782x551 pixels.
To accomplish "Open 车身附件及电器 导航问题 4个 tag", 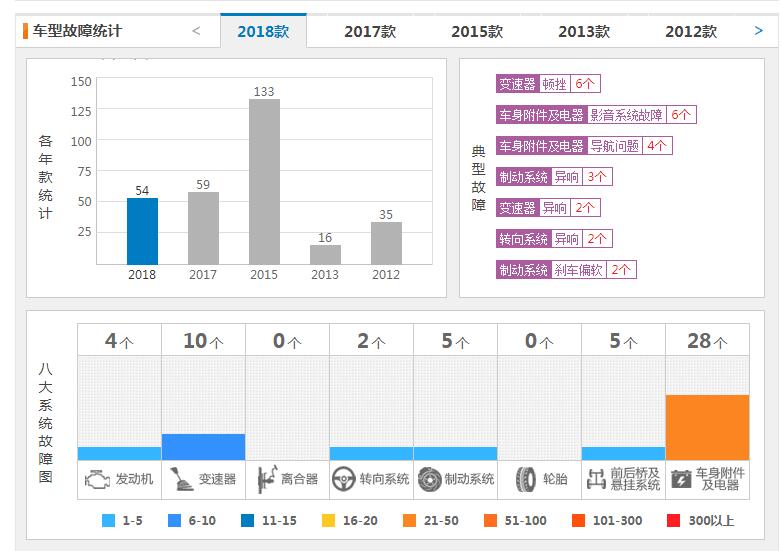I will 584,146.
